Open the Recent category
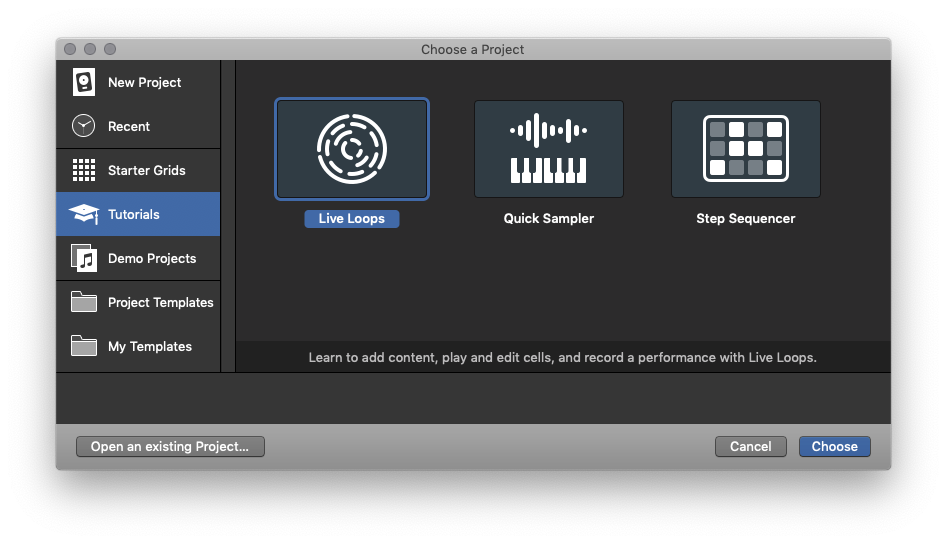Viewport: 947px width, 544px height. coord(138,126)
